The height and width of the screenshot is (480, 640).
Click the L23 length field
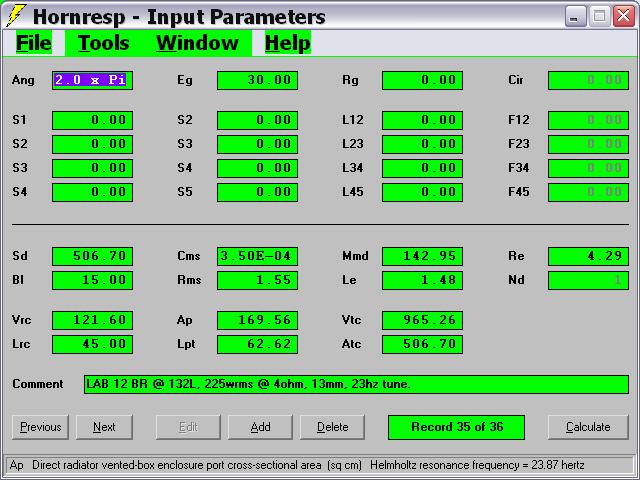(x=422, y=144)
